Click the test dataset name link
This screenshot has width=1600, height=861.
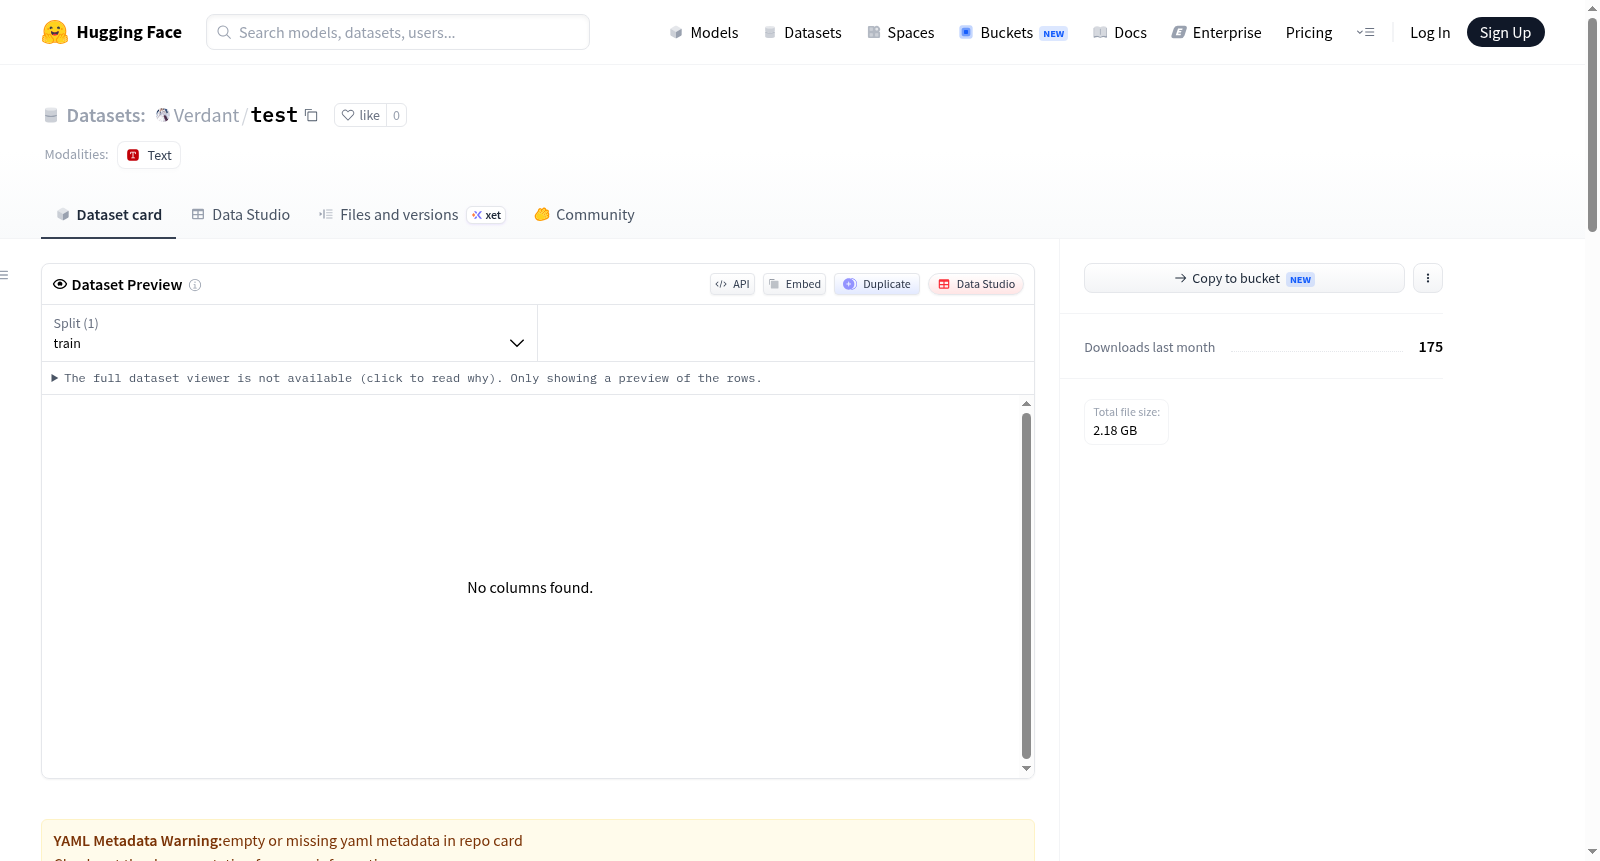pyautogui.click(x=274, y=115)
